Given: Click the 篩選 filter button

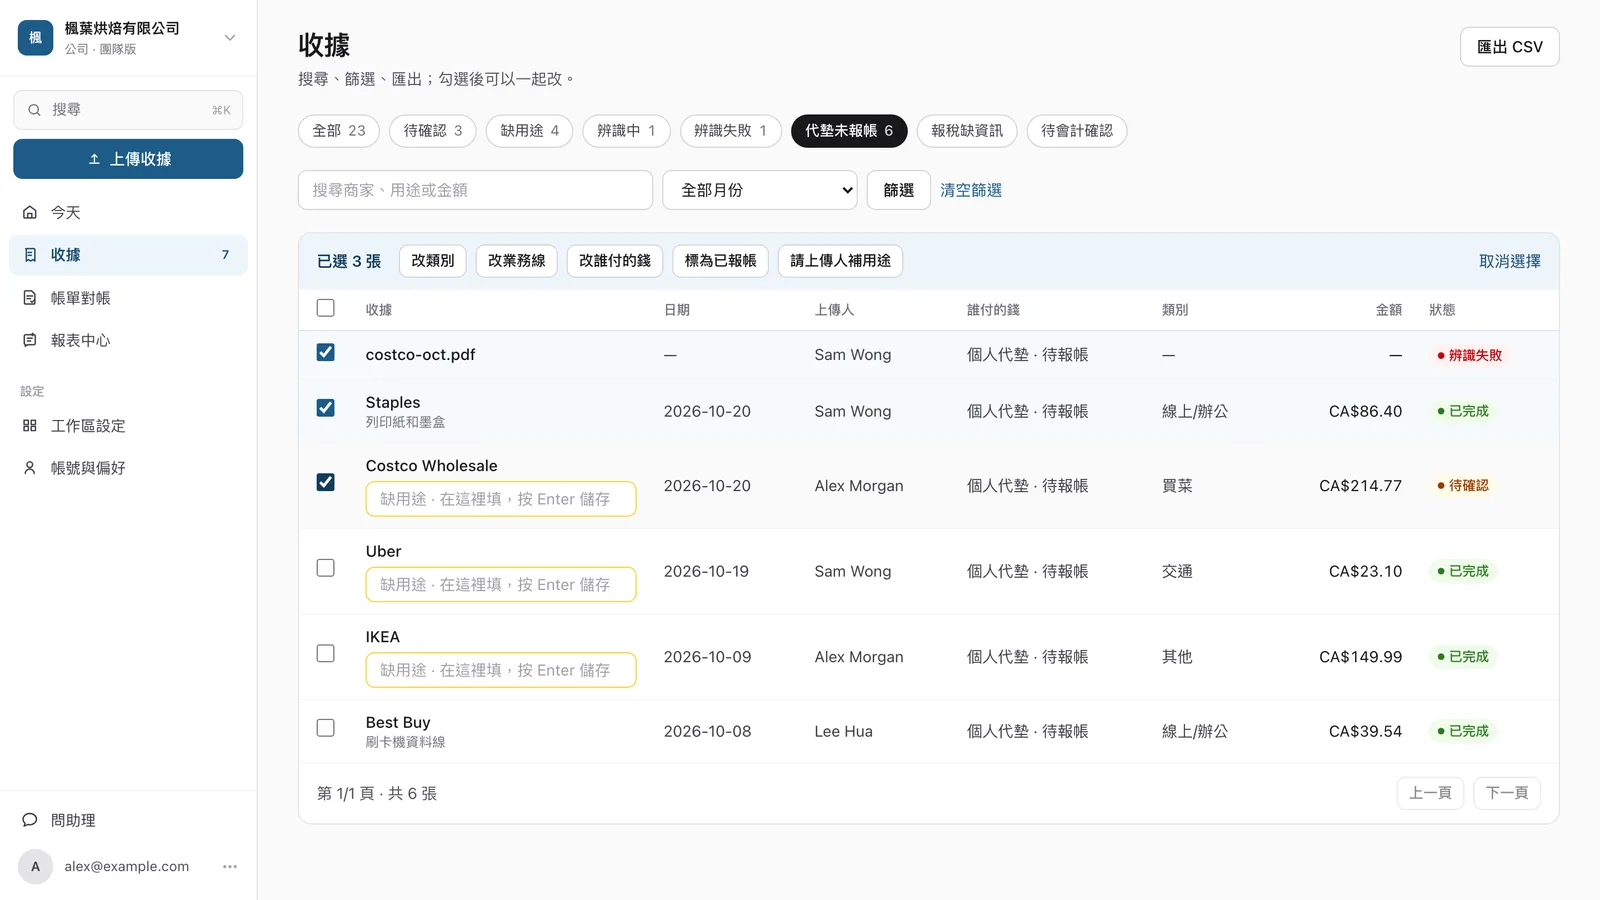Looking at the screenshot, I should point(899,190).
